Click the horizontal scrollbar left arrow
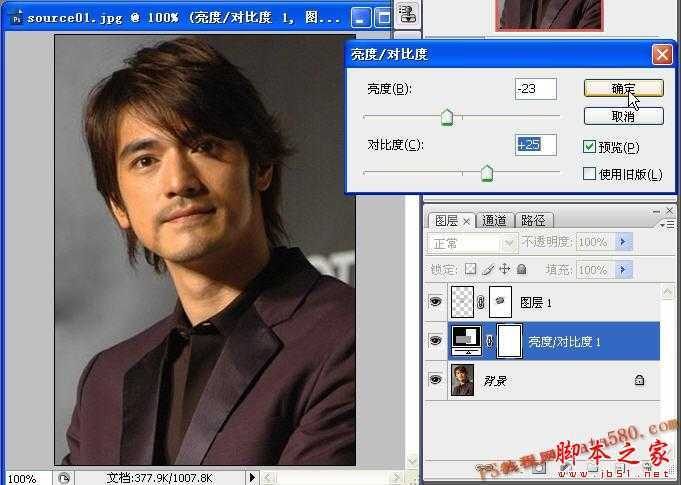This screenshot has height=485, width=681. coord(268,478)
